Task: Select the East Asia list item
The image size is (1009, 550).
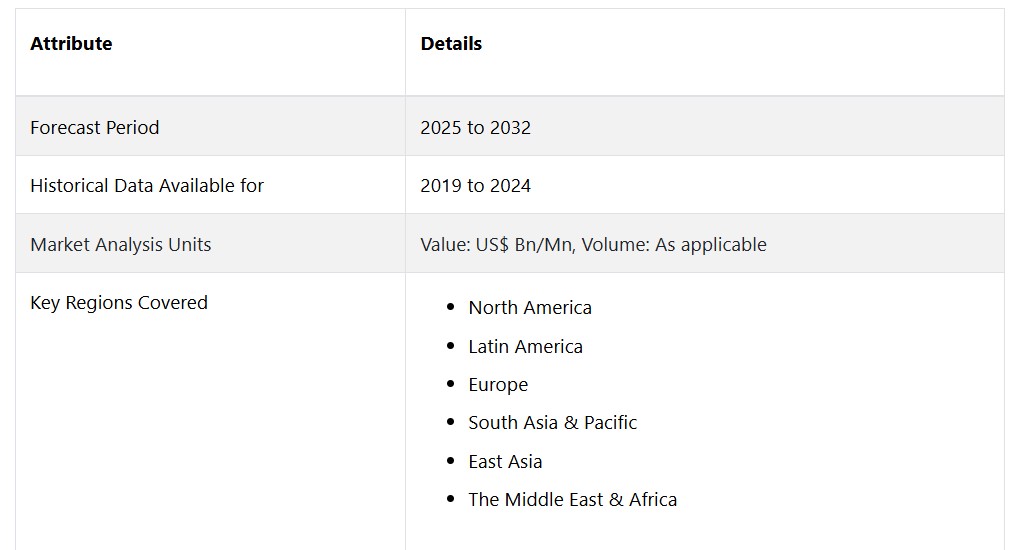Action: click(x=505, y=461)
